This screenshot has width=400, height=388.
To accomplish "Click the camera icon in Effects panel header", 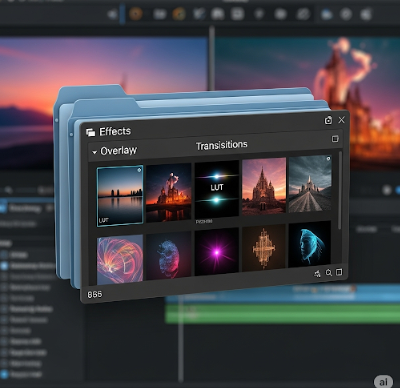I will click(328, 120).
